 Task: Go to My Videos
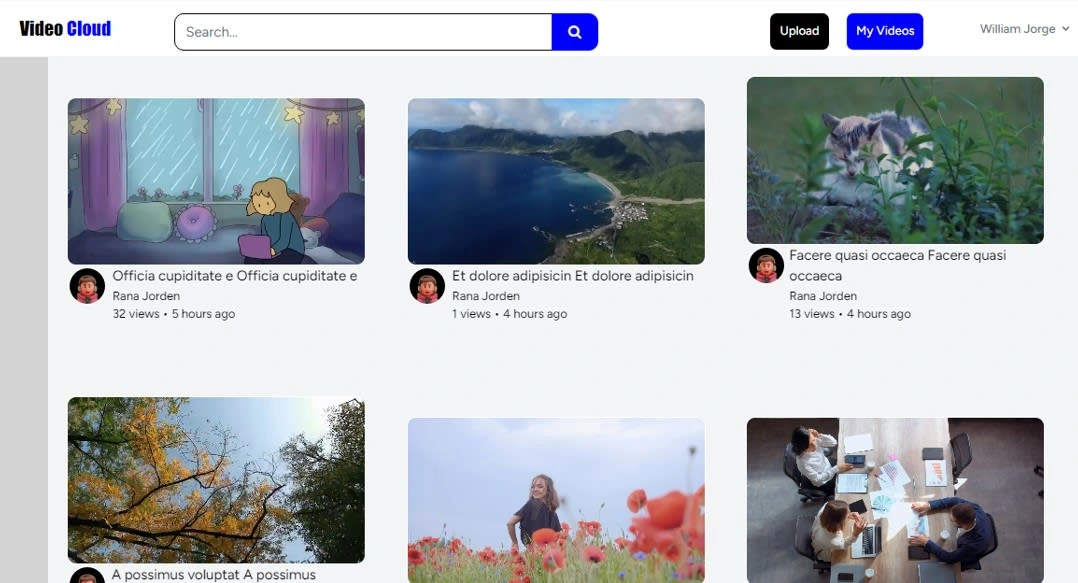tap(885, 31)
